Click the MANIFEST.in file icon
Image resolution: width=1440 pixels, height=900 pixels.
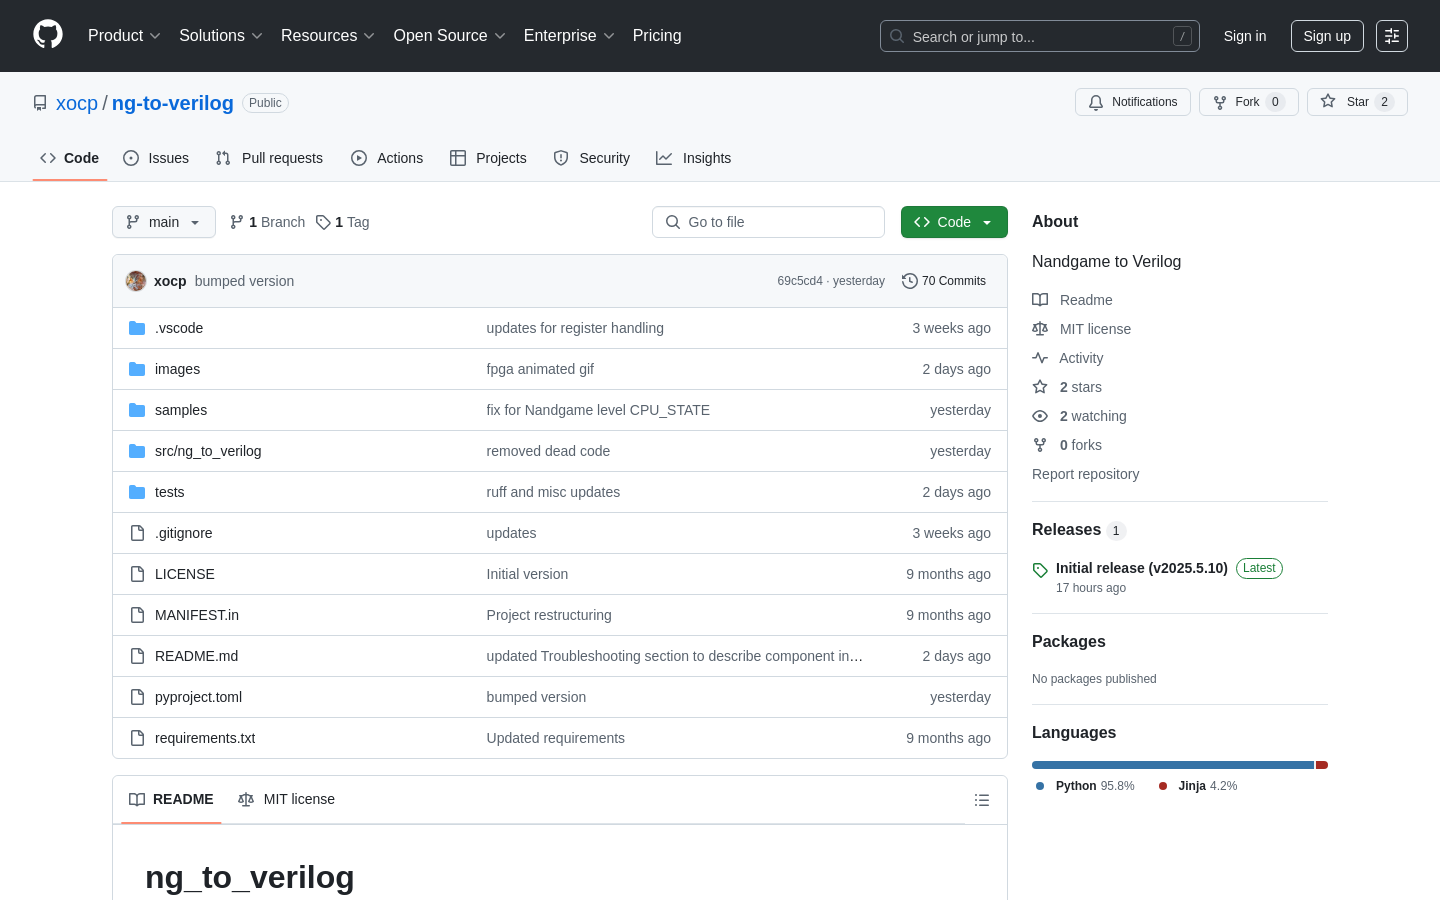137,615
